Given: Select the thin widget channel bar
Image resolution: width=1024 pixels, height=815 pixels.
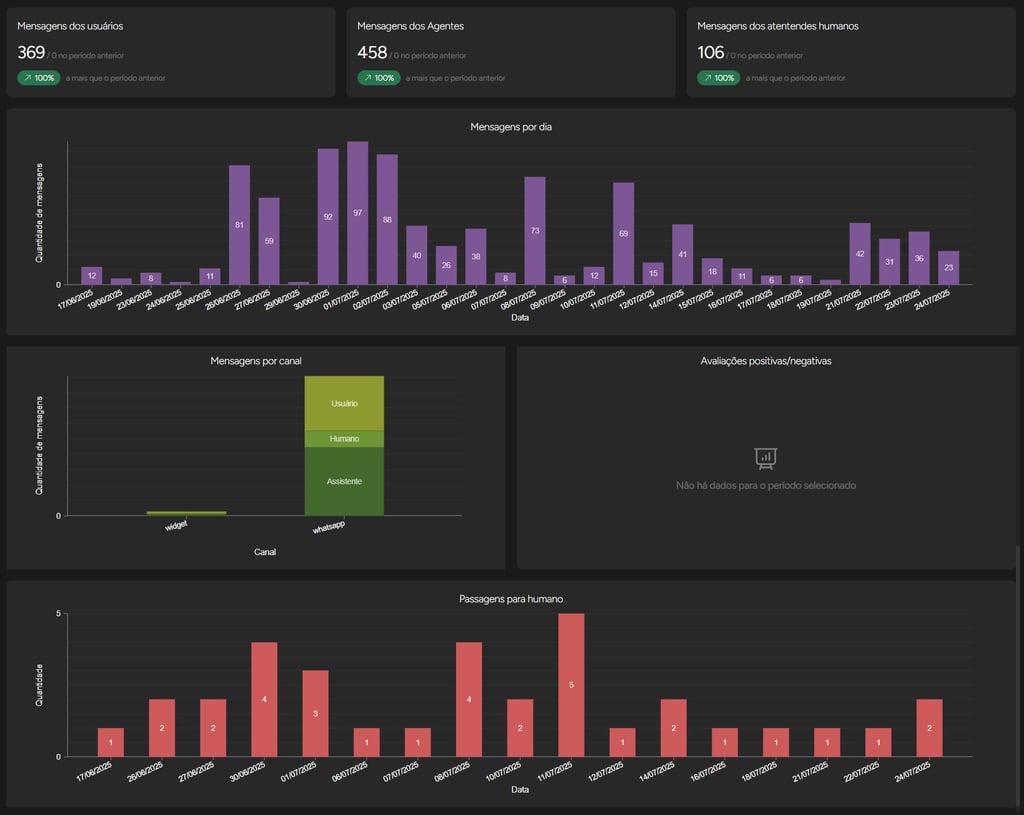Looking at the screenshot, I should 187,513.
